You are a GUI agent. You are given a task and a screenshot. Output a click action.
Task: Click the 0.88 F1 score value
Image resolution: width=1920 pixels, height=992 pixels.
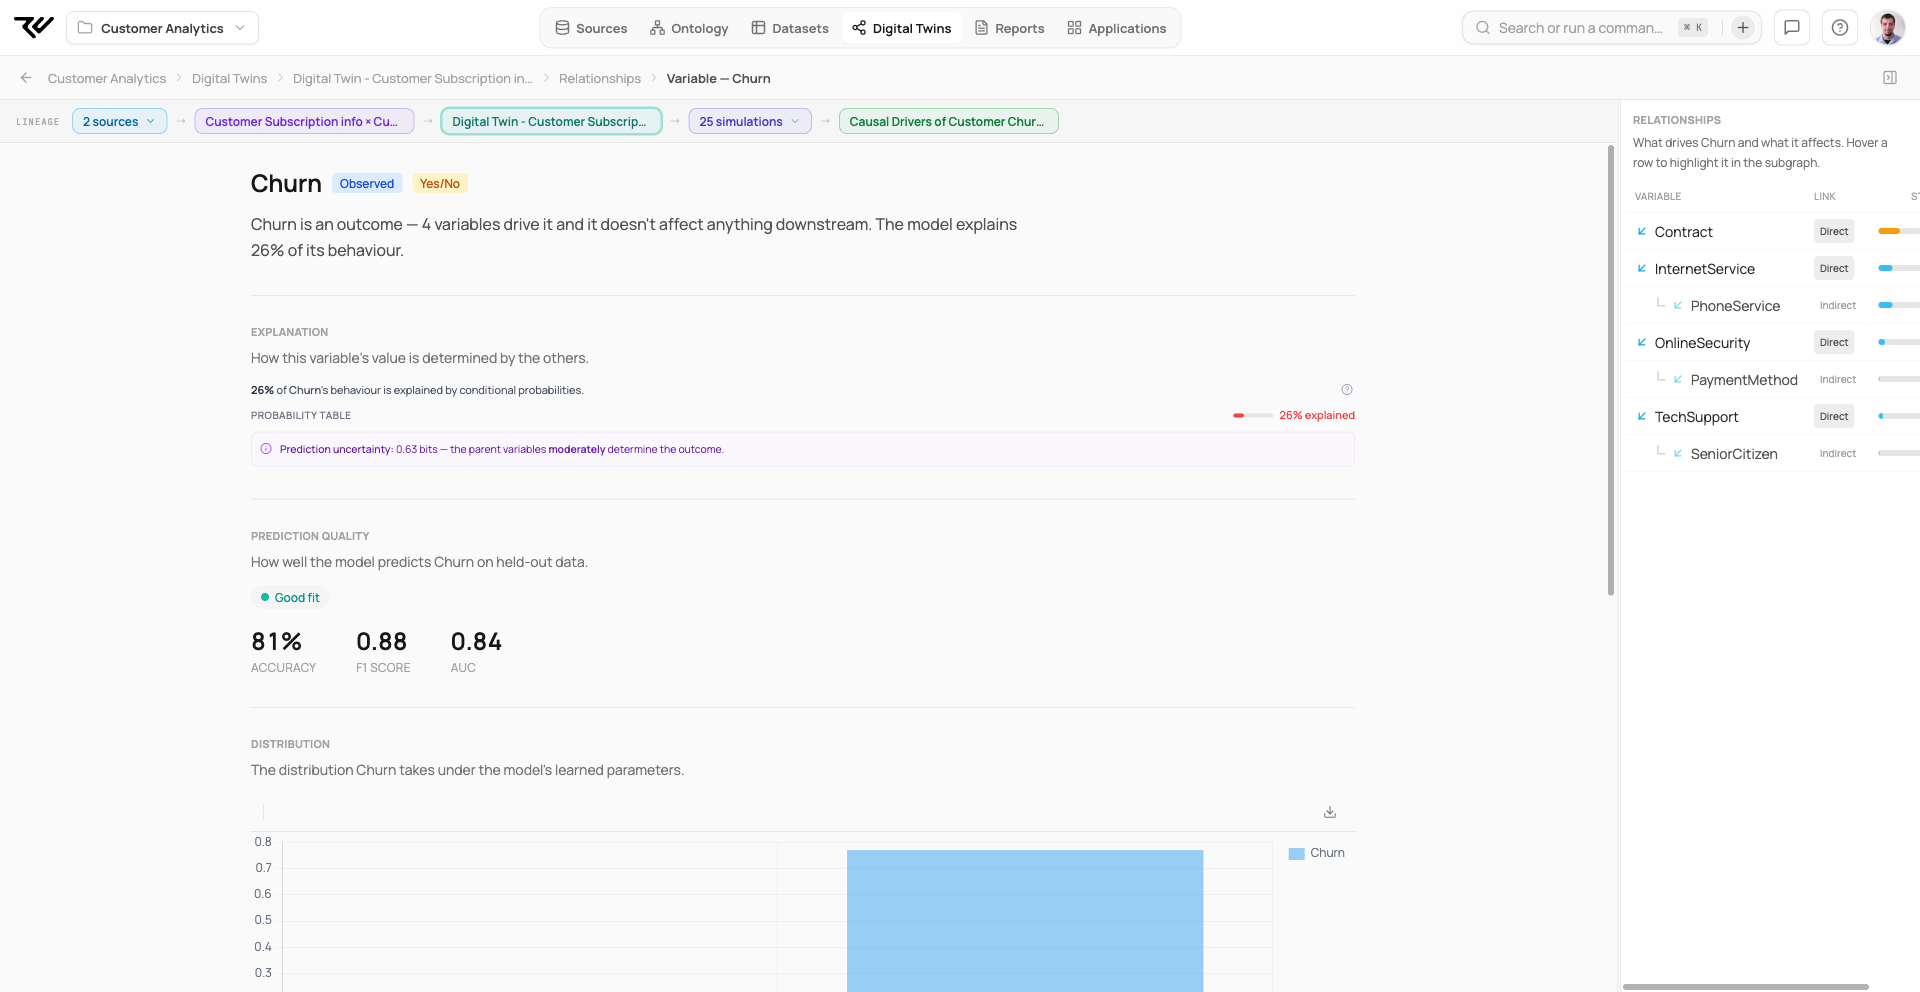(x=382, y=641)
